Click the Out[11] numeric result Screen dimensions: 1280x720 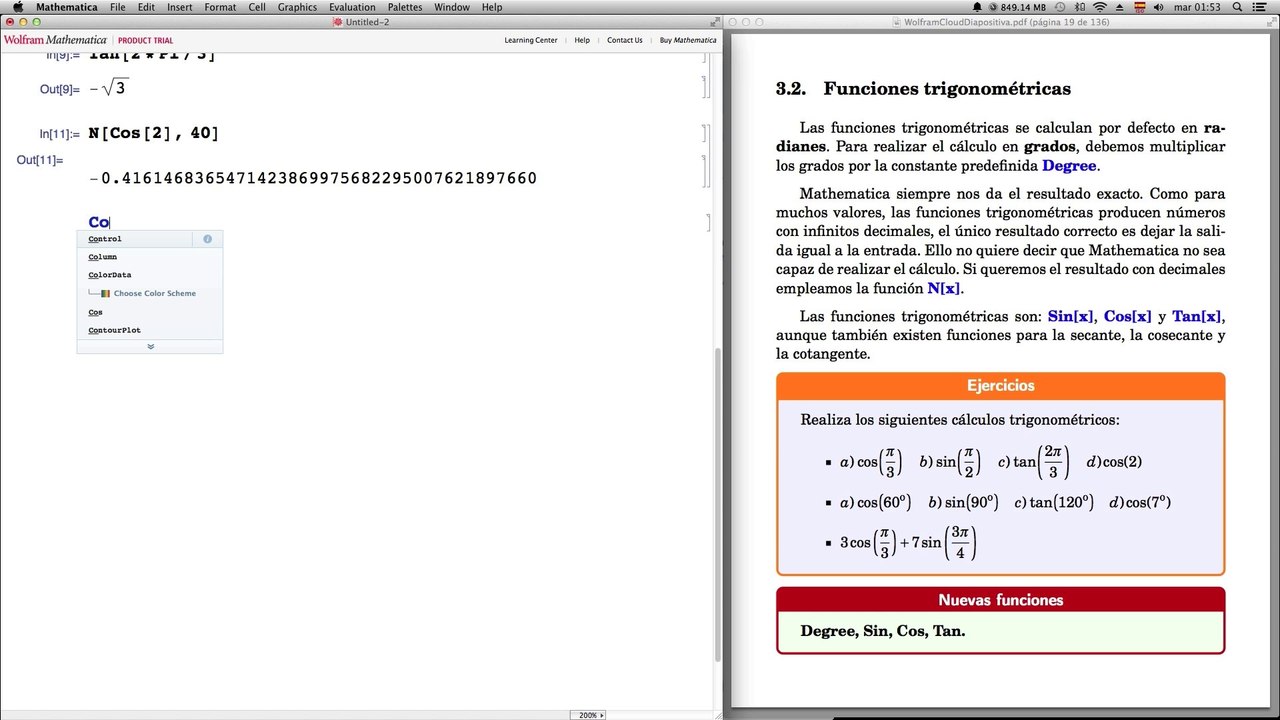pos(313,178)
